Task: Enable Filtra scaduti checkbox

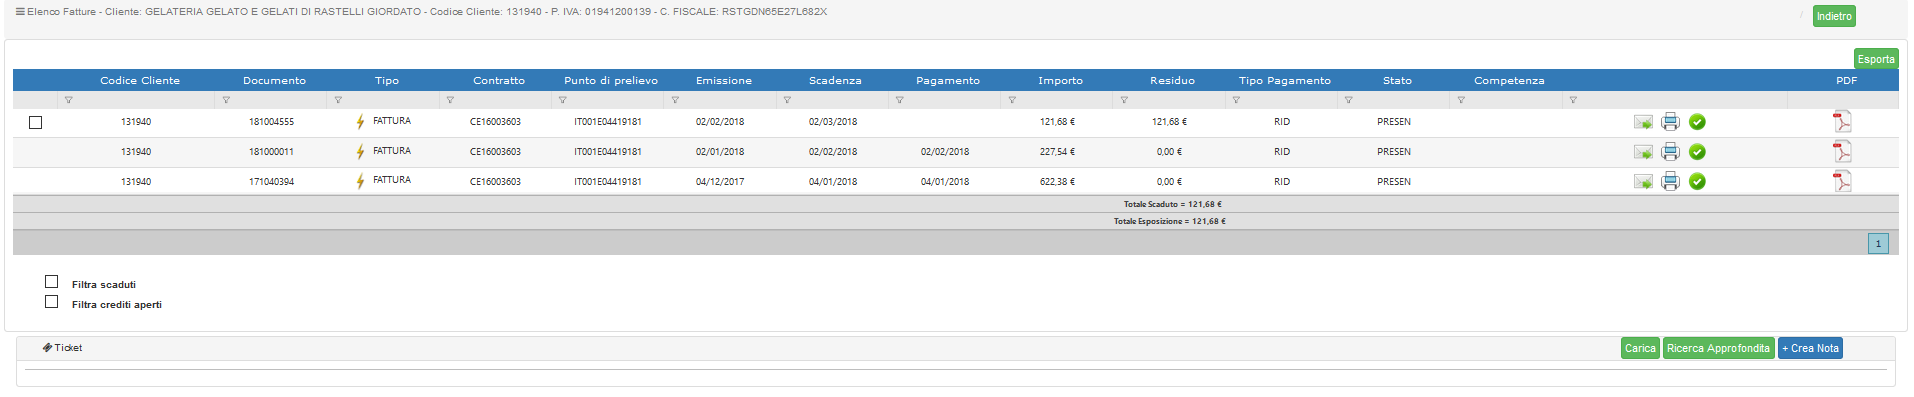Action: (52, 282)
